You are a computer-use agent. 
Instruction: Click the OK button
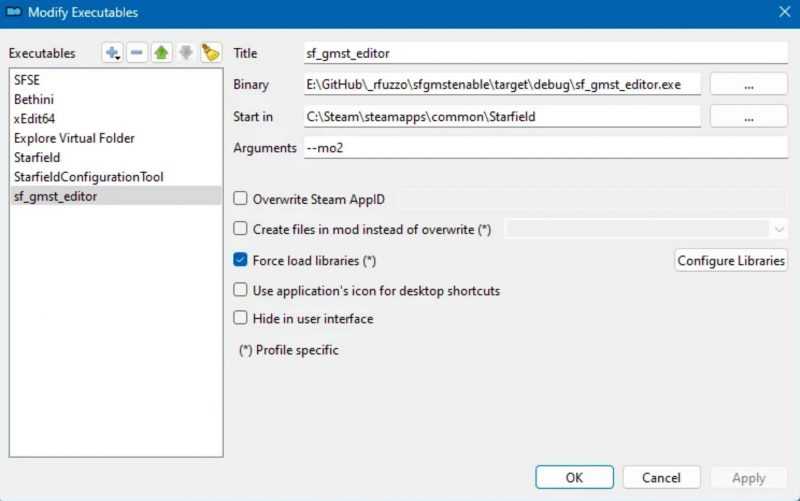[x=574, y=478]
